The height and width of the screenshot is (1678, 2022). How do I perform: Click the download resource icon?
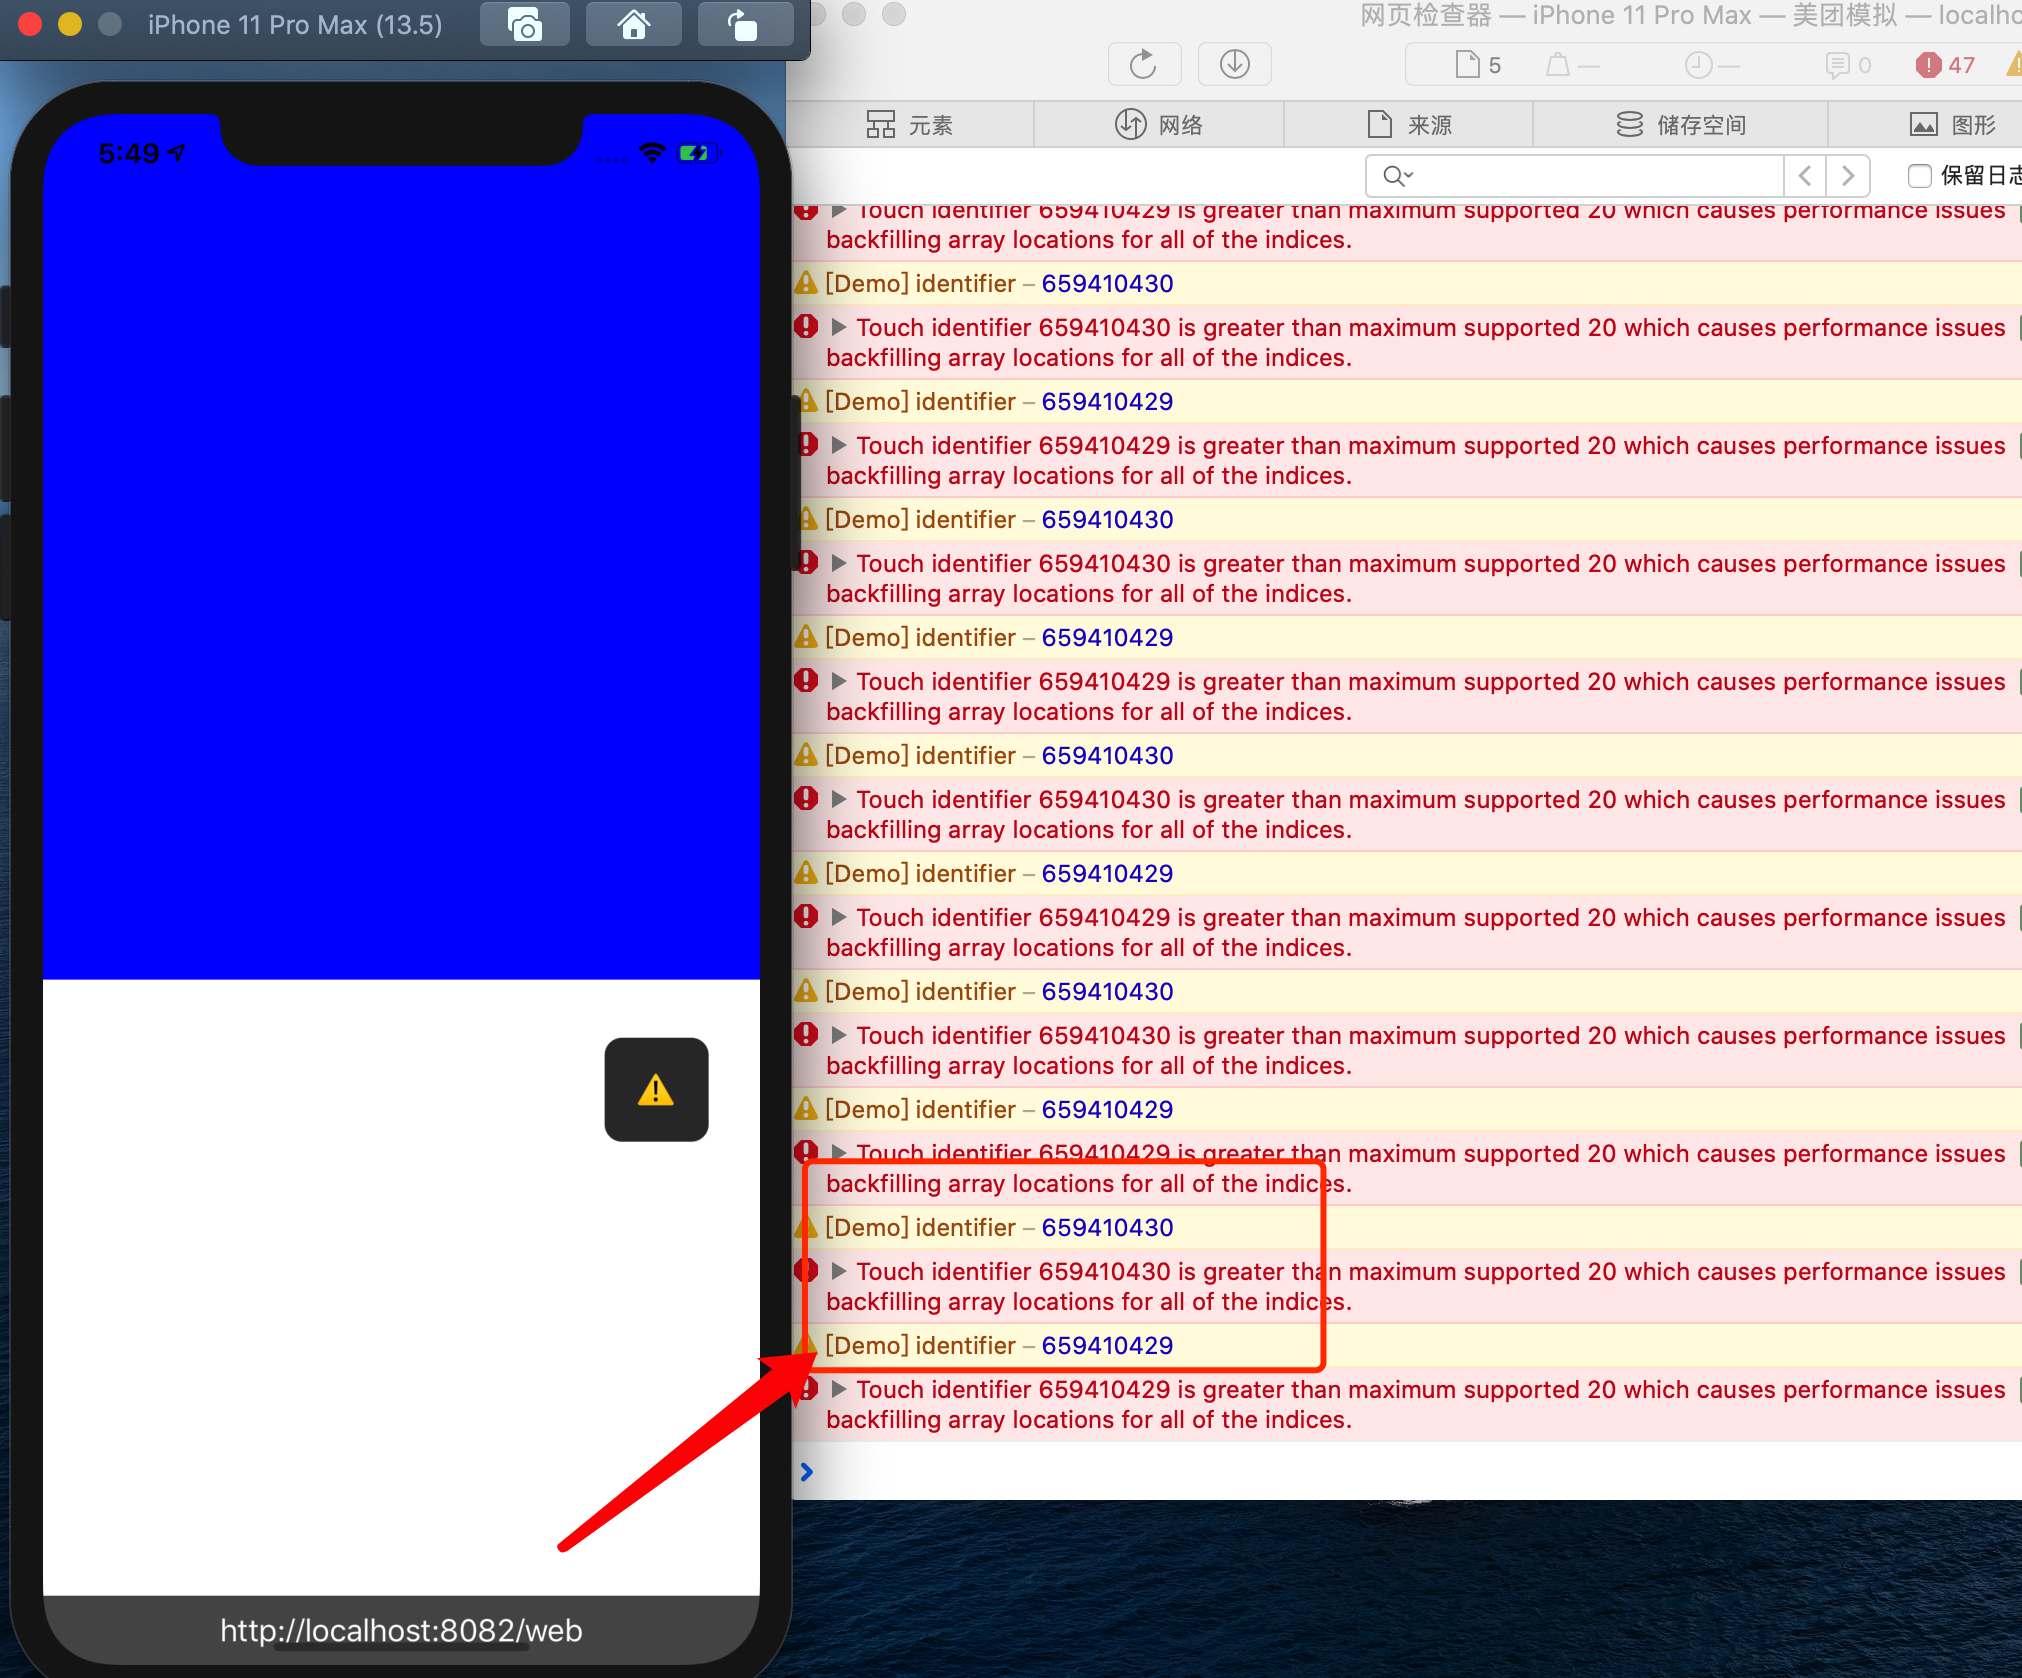point(1233,63)
